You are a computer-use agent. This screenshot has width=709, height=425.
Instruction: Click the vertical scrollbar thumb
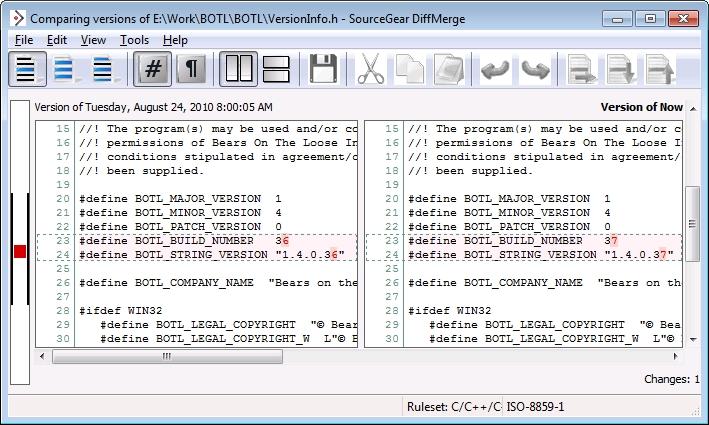point(692,224)
